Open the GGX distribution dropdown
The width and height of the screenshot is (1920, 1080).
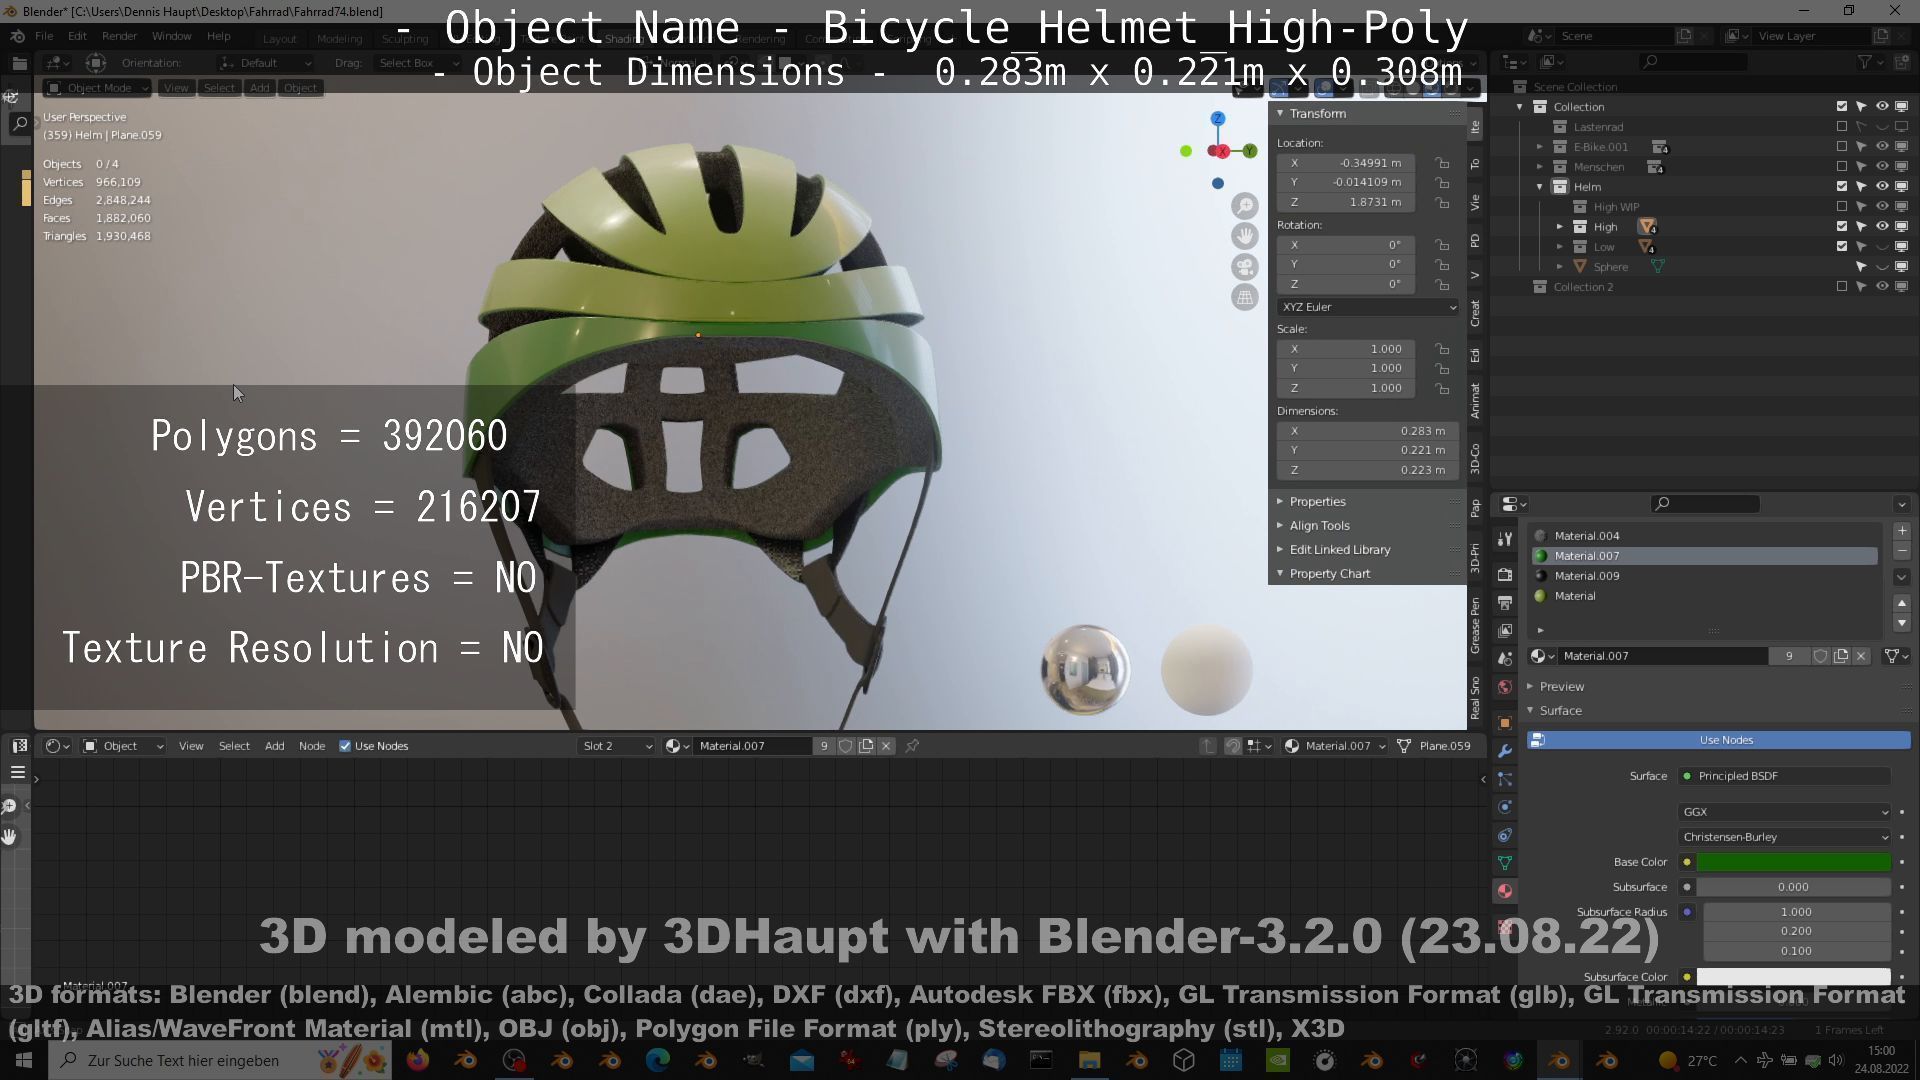pos(1785,812)
